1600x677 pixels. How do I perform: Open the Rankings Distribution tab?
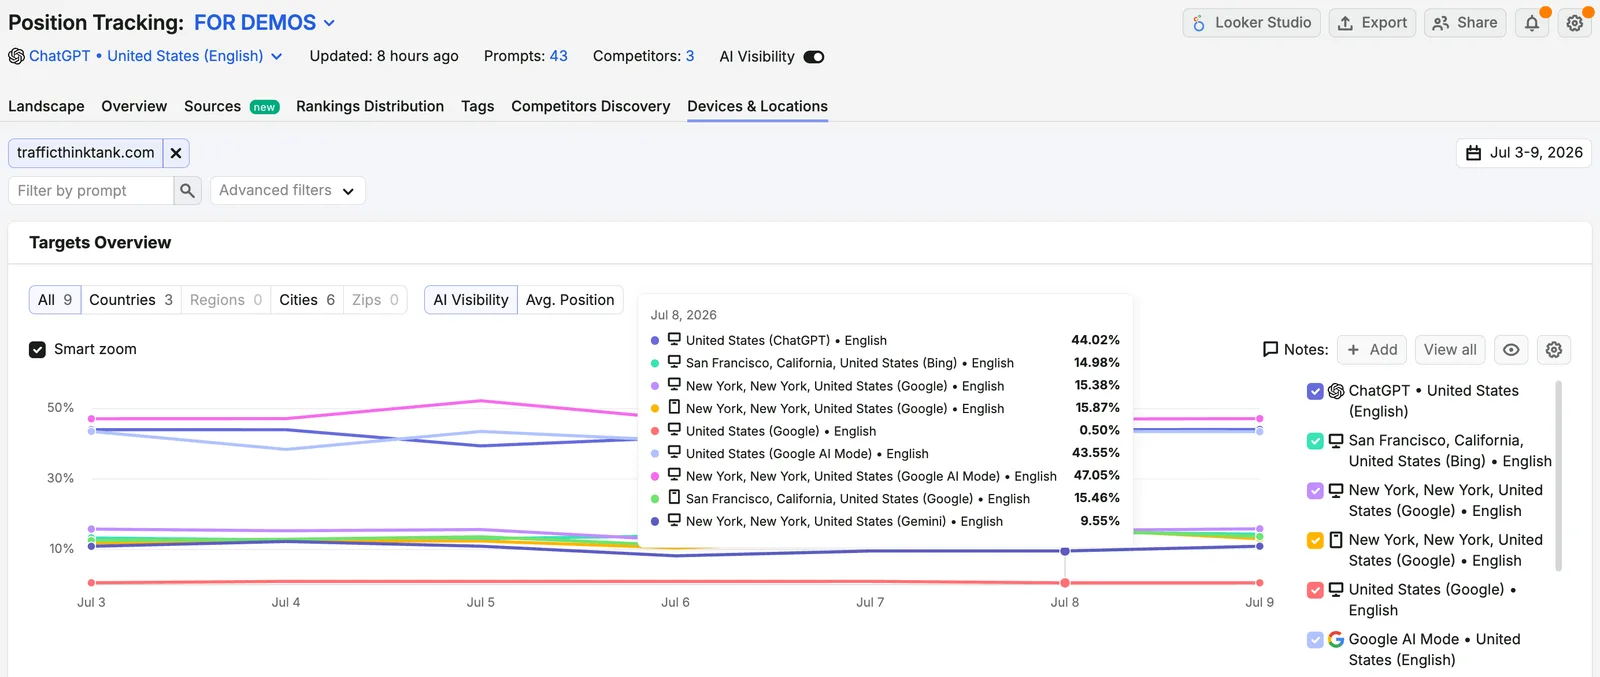(x=370, y=106)
